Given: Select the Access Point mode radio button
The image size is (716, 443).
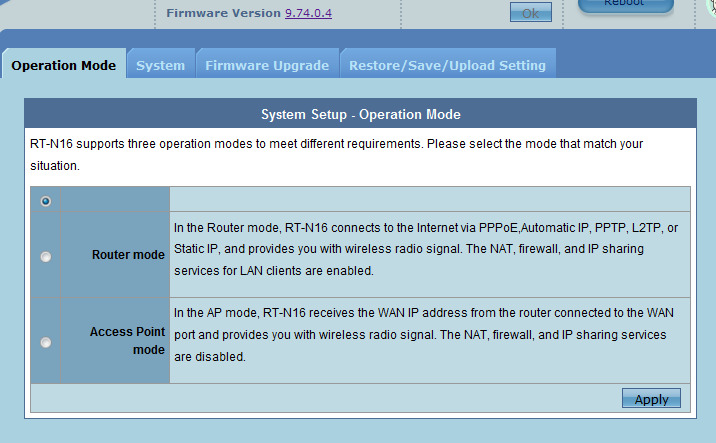Looking at the screenshot, I should (x=46, y=342).
